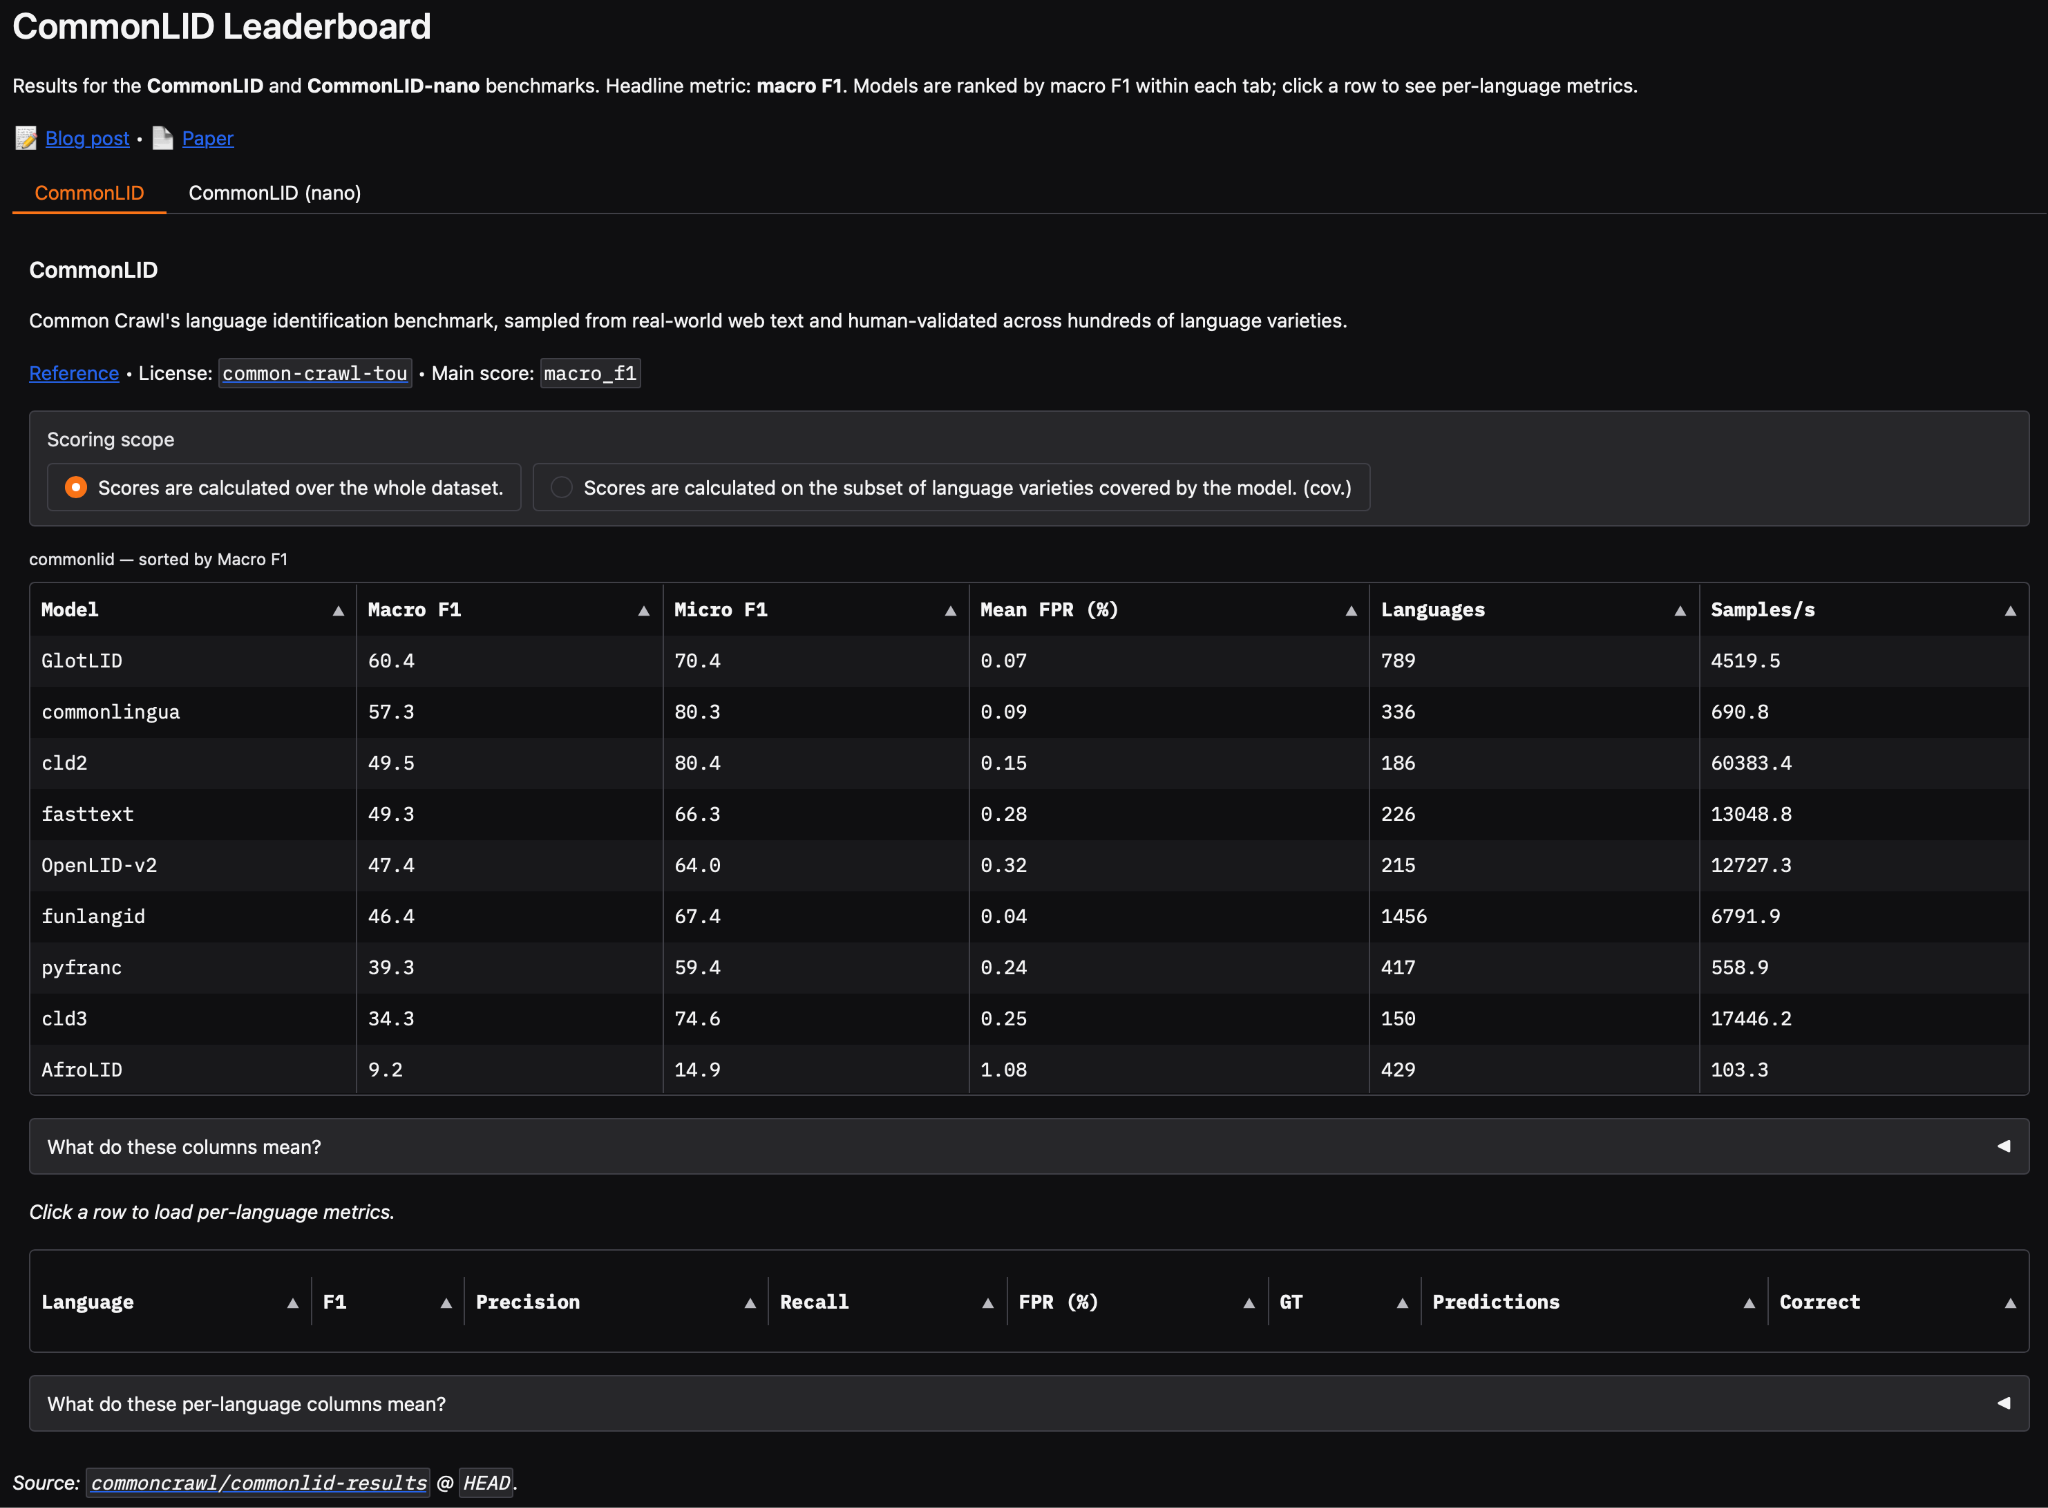Sort by Macro F1 column arrow

coord(644,611)
